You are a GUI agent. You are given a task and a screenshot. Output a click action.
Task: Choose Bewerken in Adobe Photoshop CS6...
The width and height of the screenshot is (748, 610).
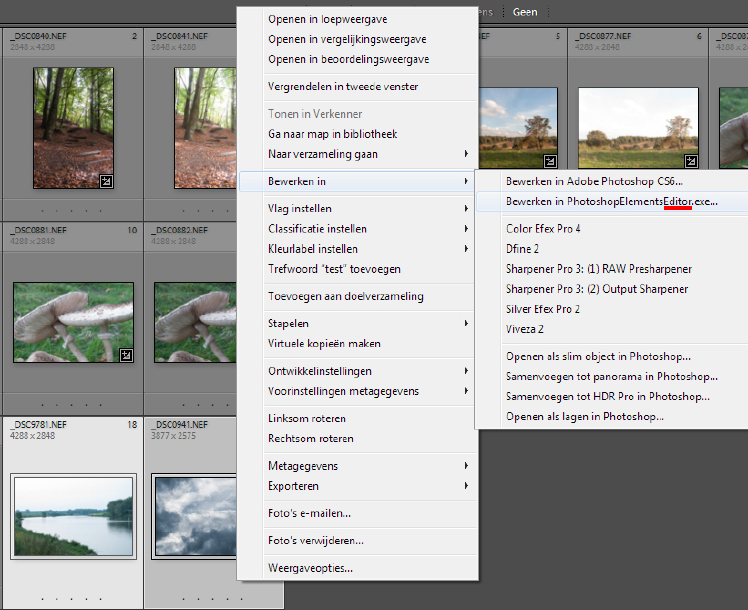(613, 181)
